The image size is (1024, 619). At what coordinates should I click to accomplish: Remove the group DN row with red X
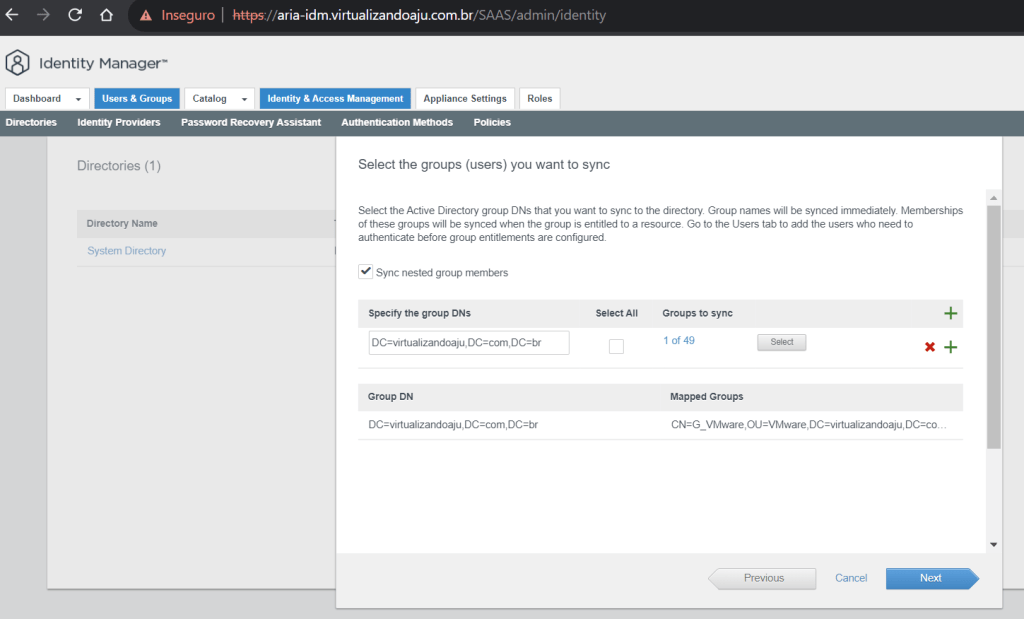[930, 347]
